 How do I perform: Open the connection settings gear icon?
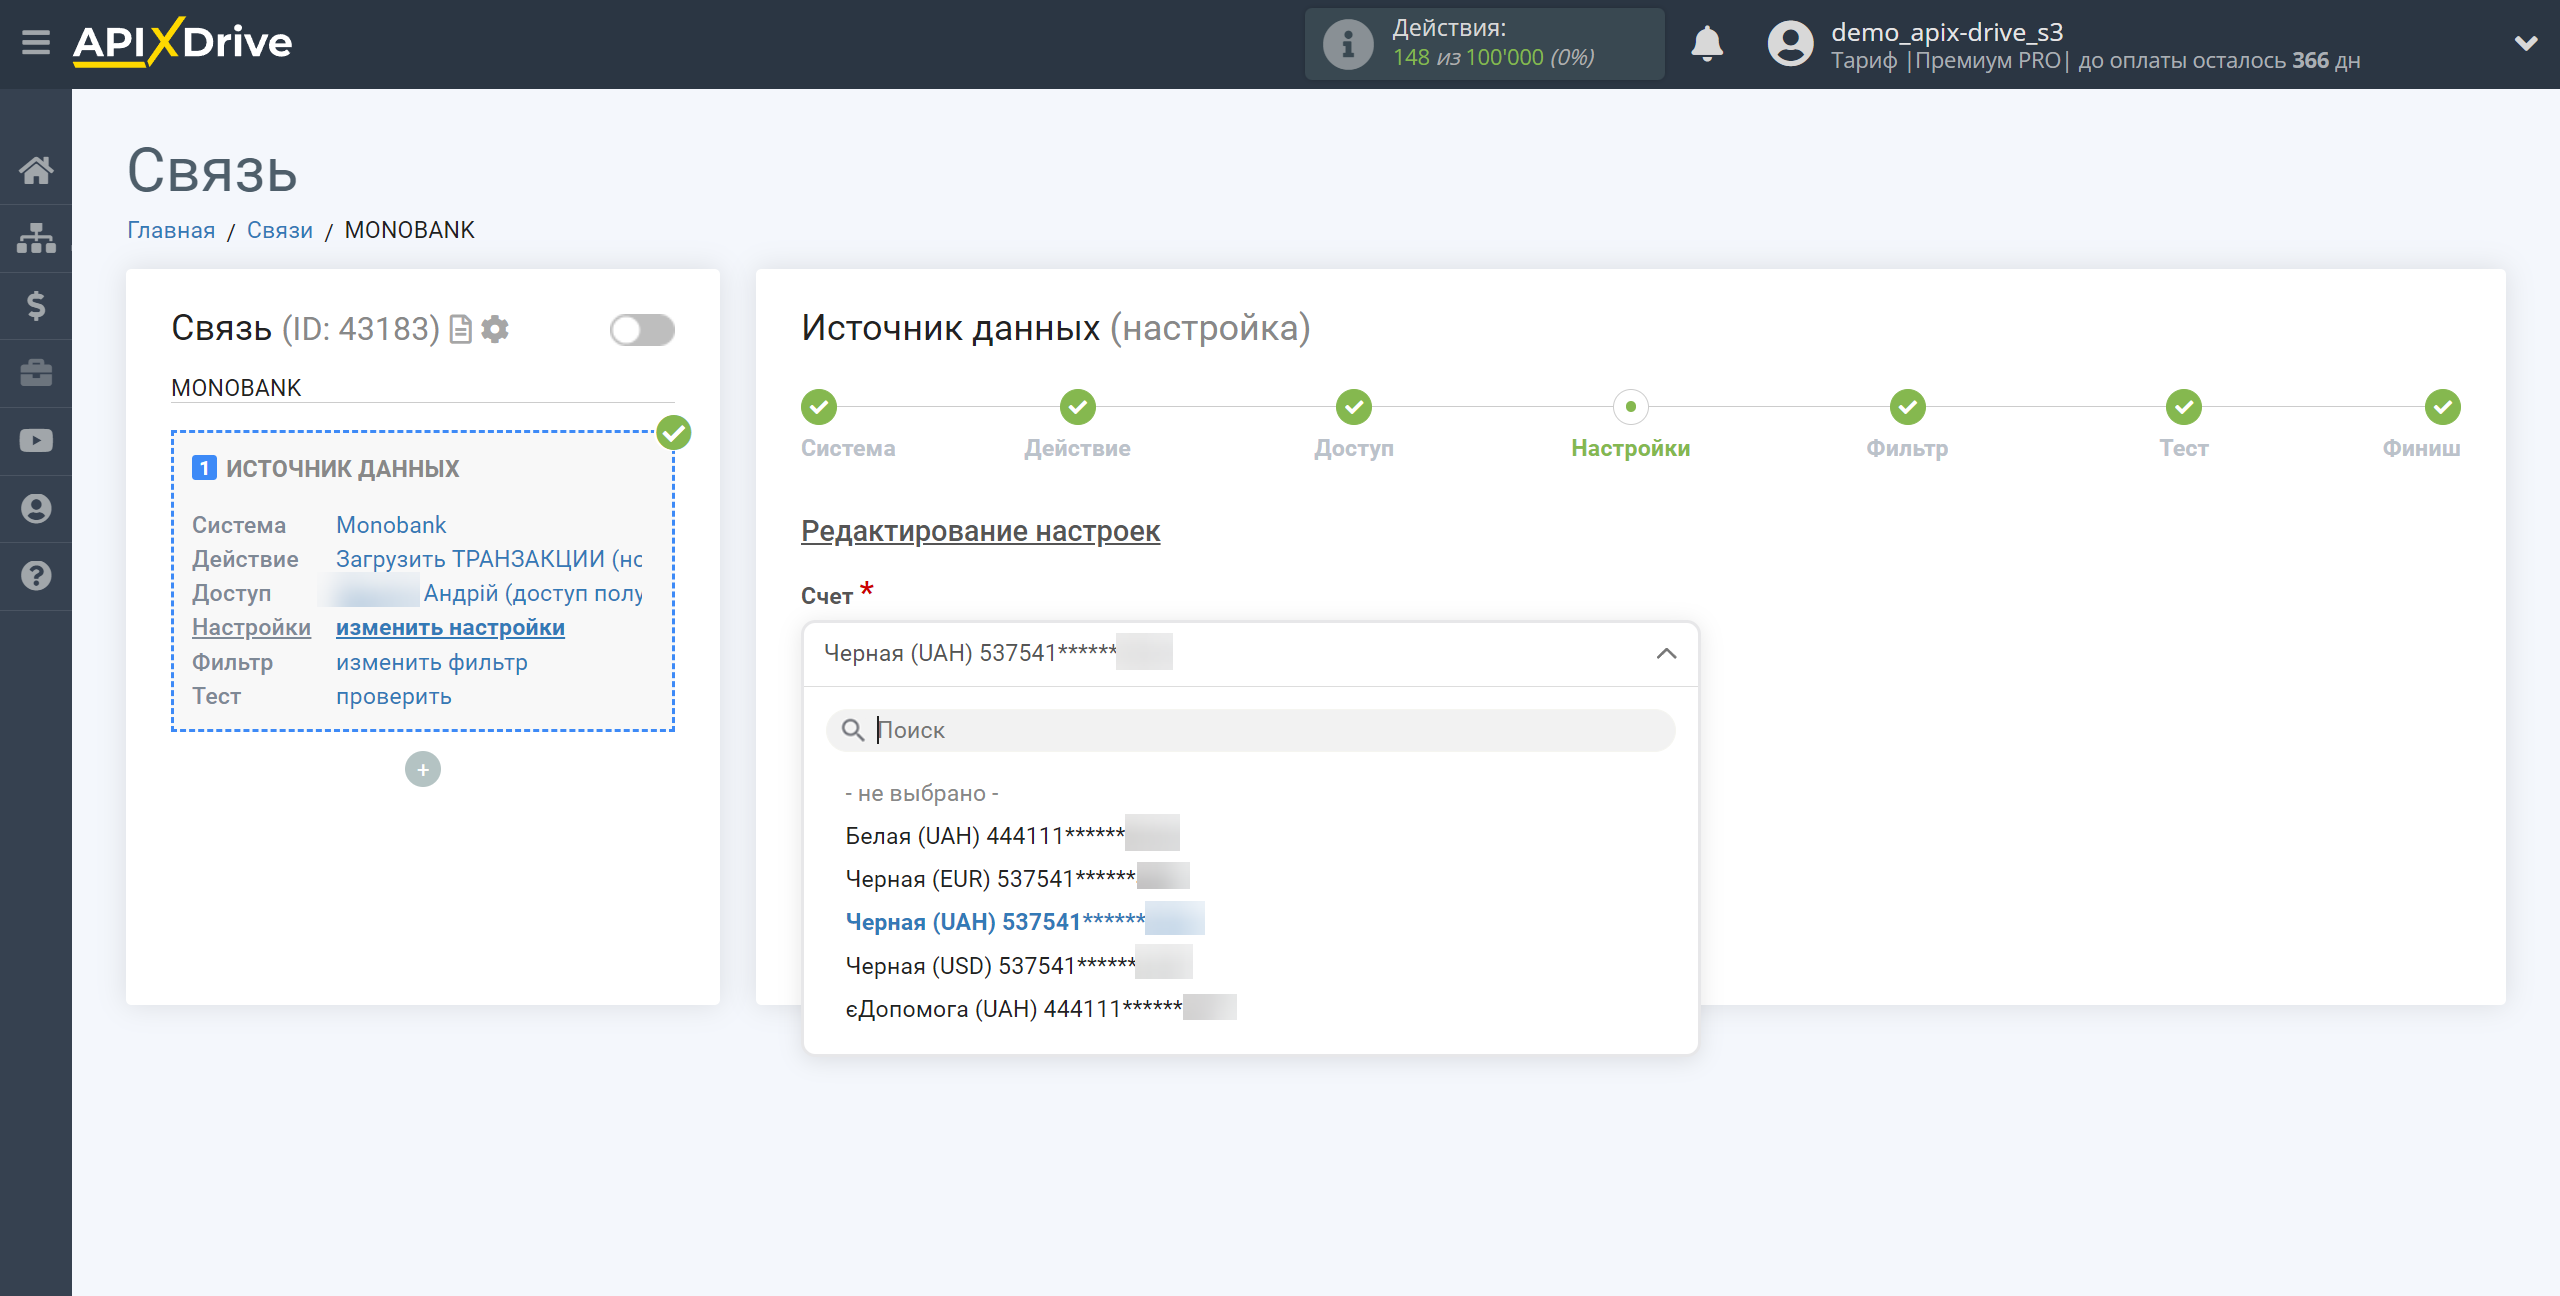[495, 329]
